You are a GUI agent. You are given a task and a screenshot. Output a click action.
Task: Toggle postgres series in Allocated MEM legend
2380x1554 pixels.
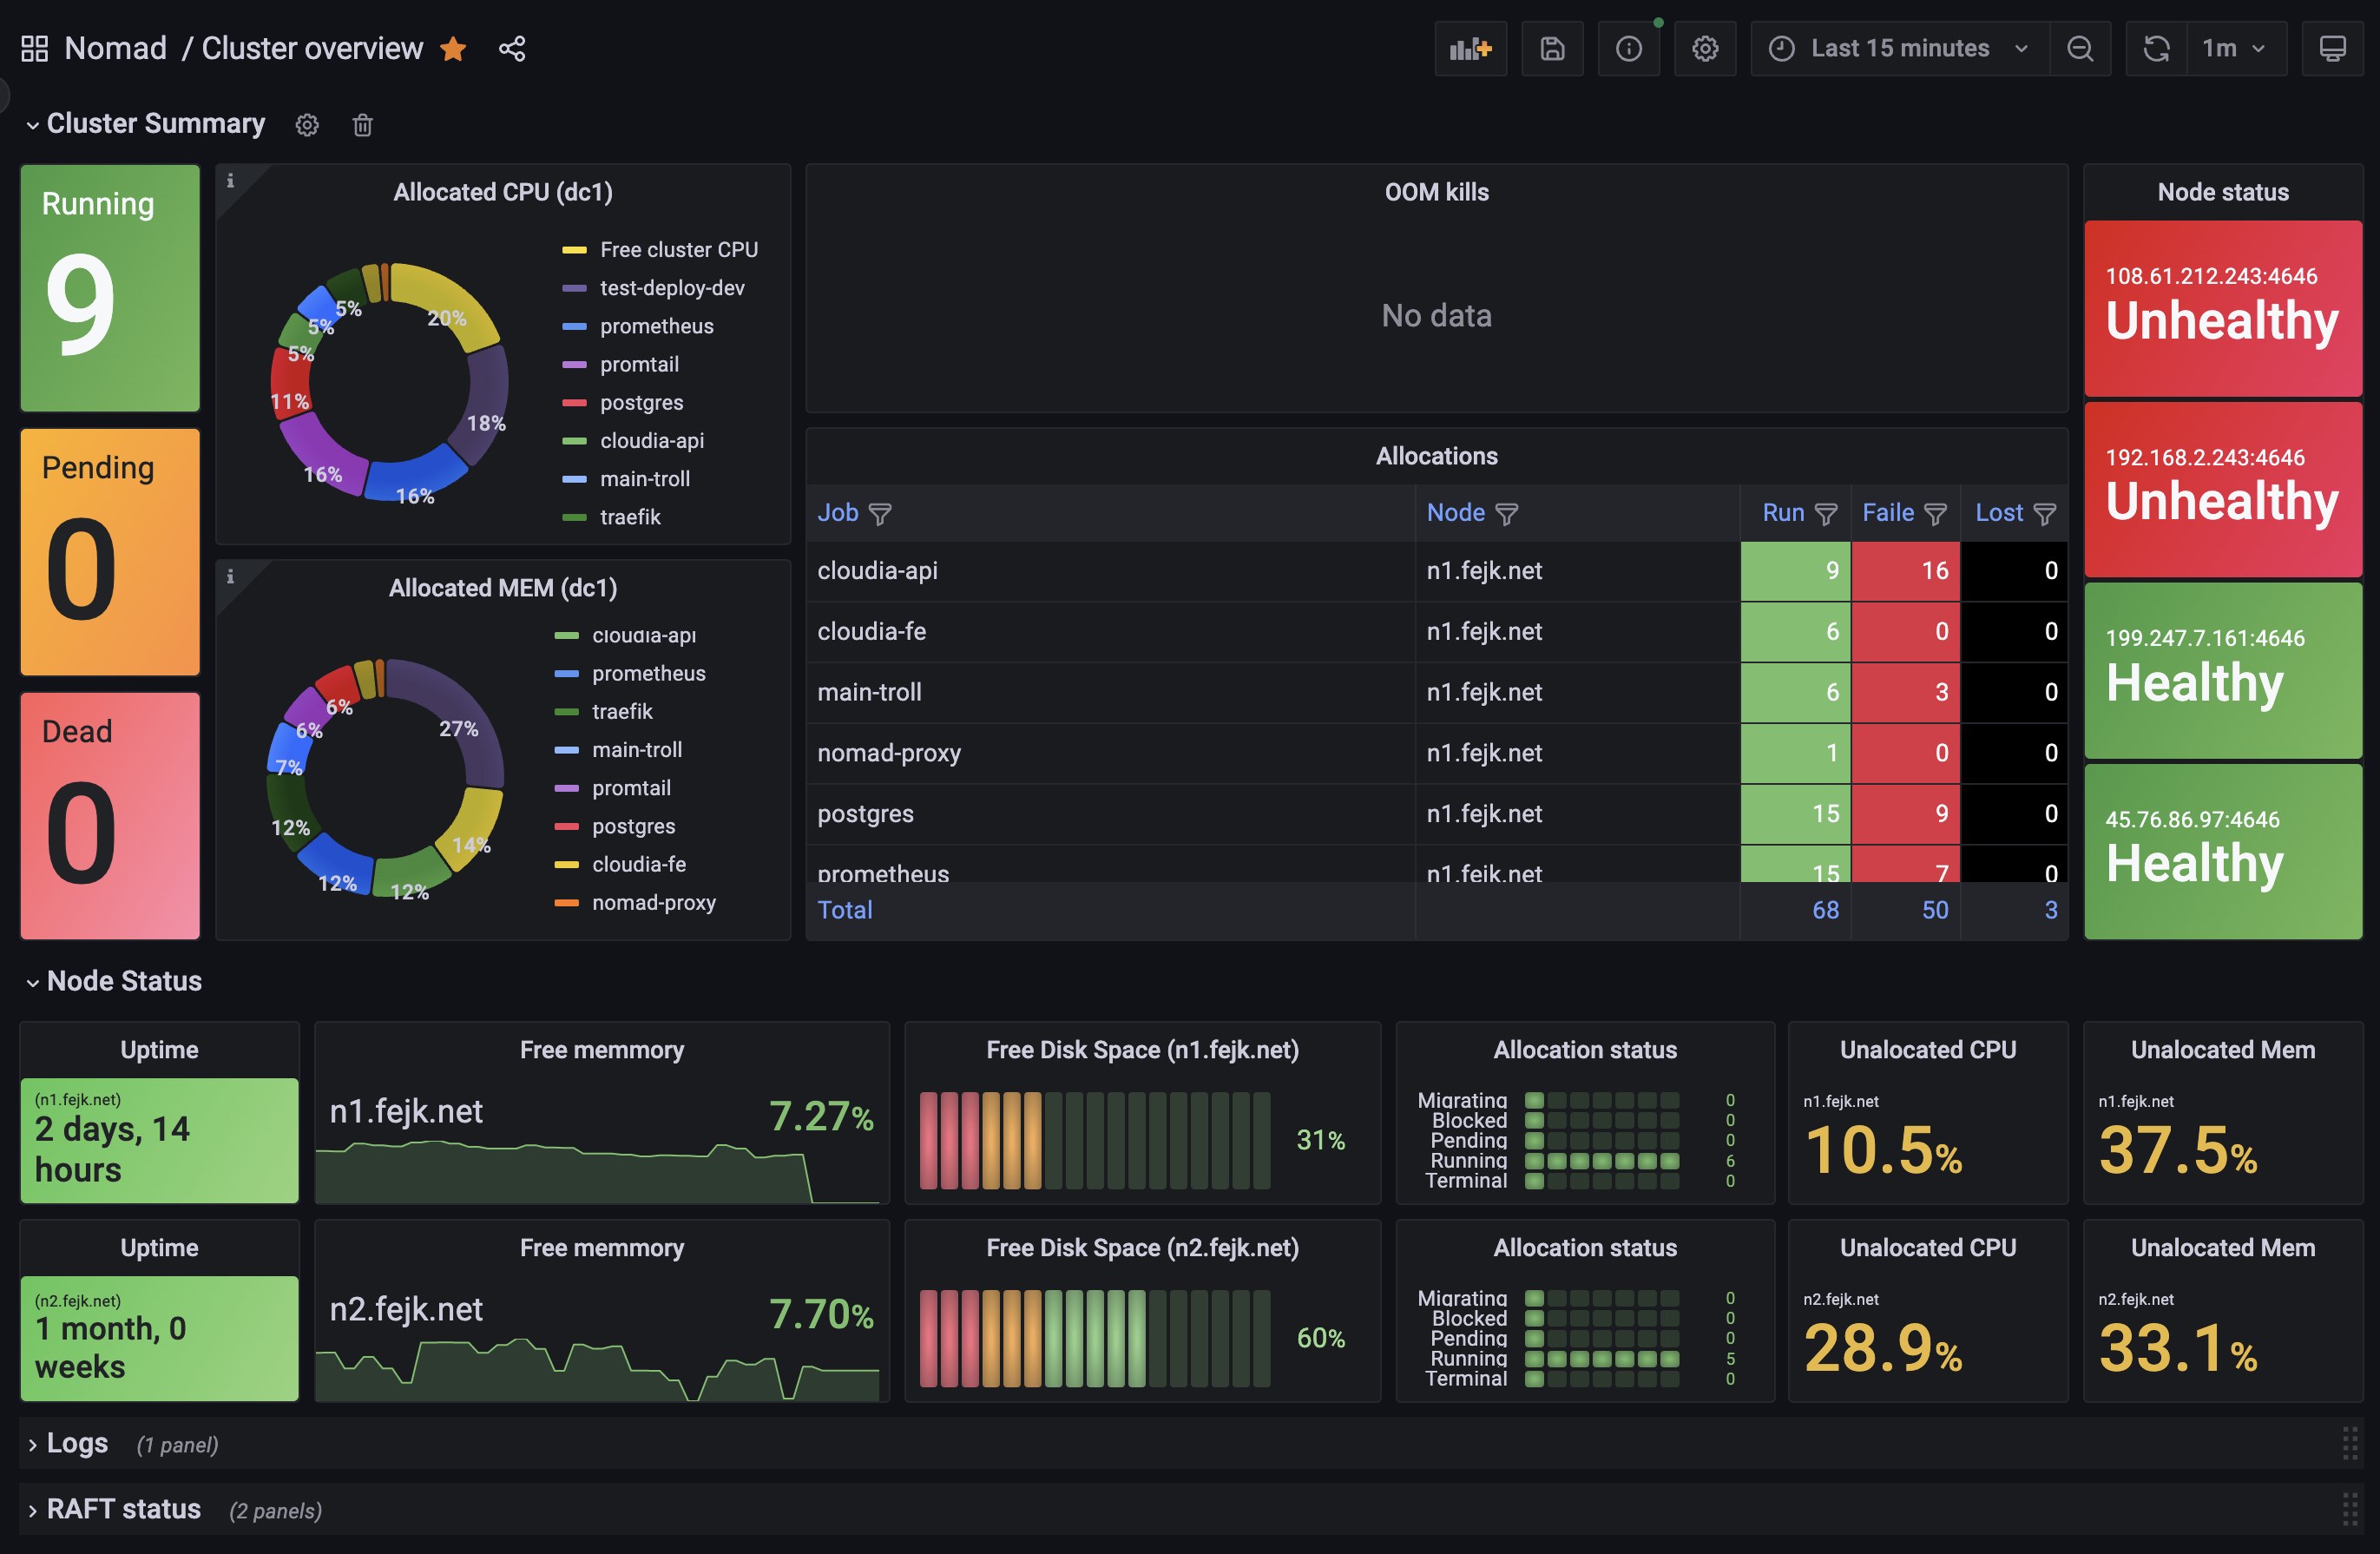[x=633, y=826]
